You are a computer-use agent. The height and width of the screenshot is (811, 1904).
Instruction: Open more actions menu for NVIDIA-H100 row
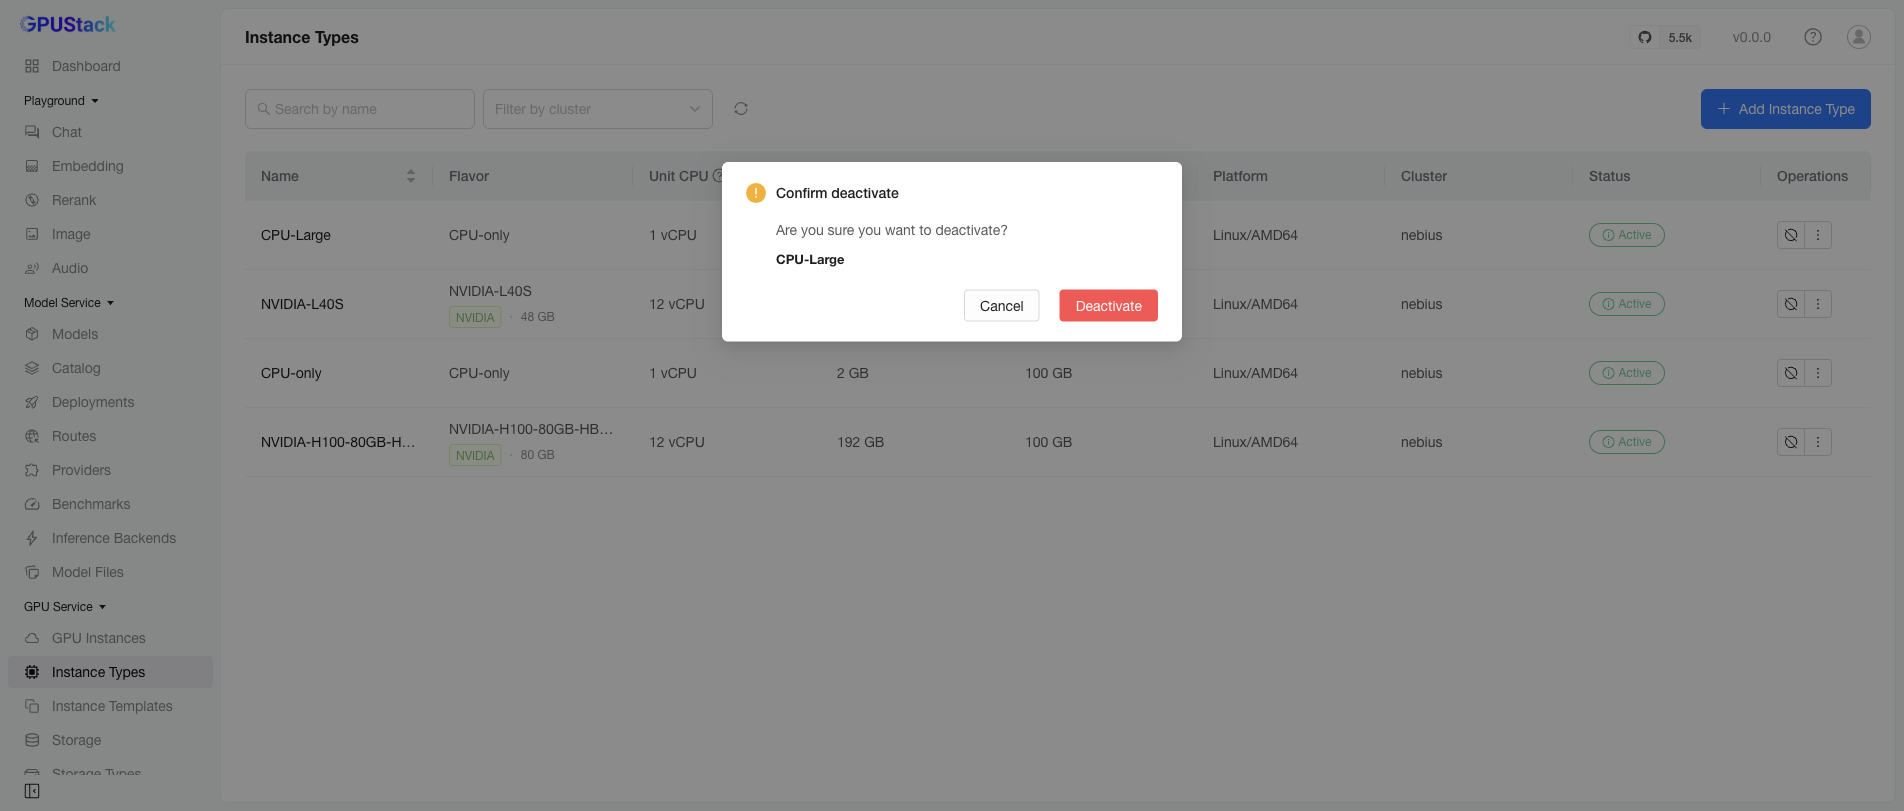[1818, 442]
